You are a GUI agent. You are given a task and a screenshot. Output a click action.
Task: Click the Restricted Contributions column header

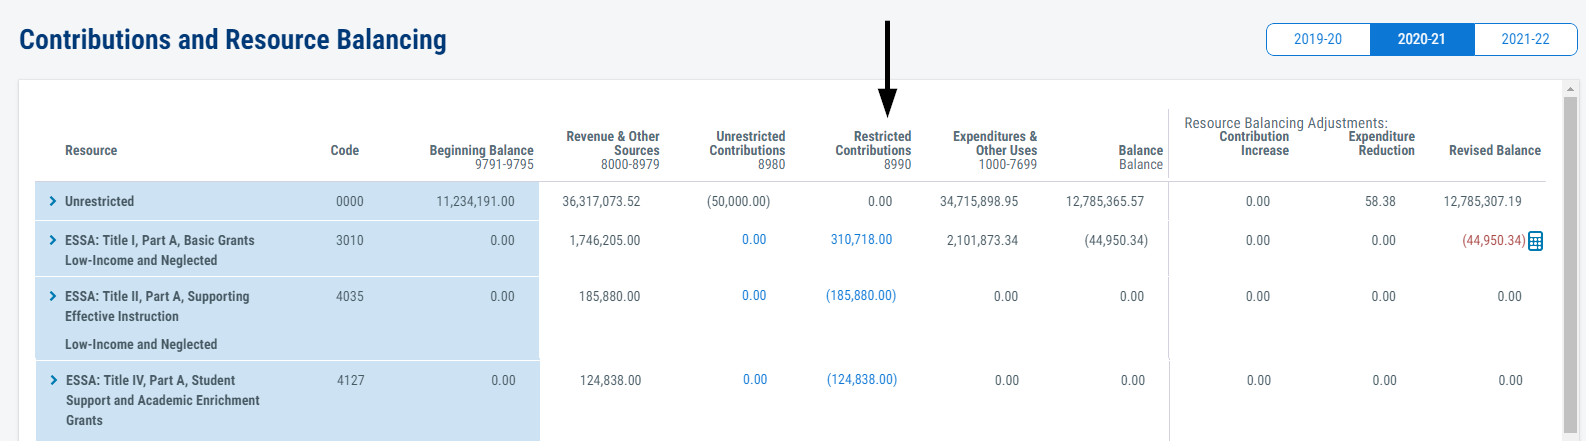(873, 143)
